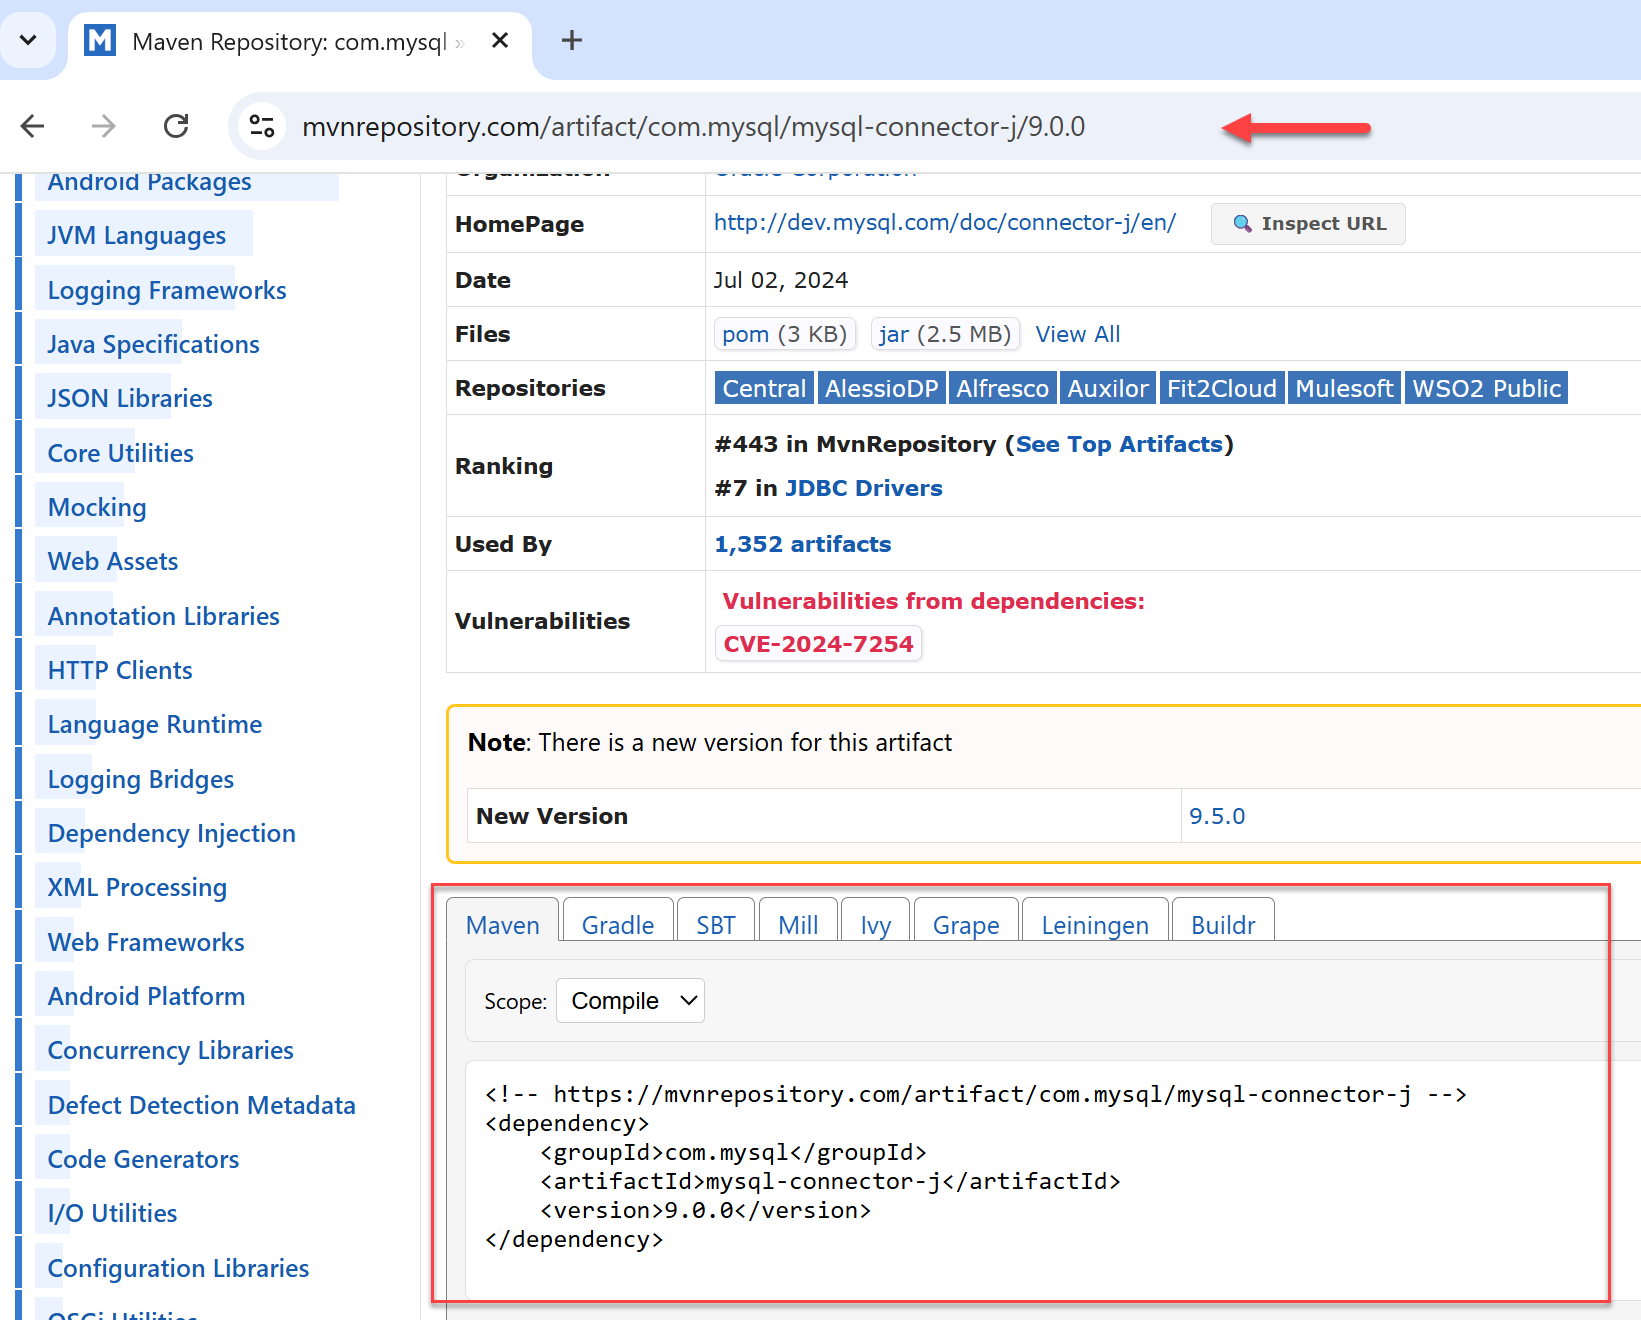
Task: Open JSON Libraries category in sidebar
Action: (130, 399)
